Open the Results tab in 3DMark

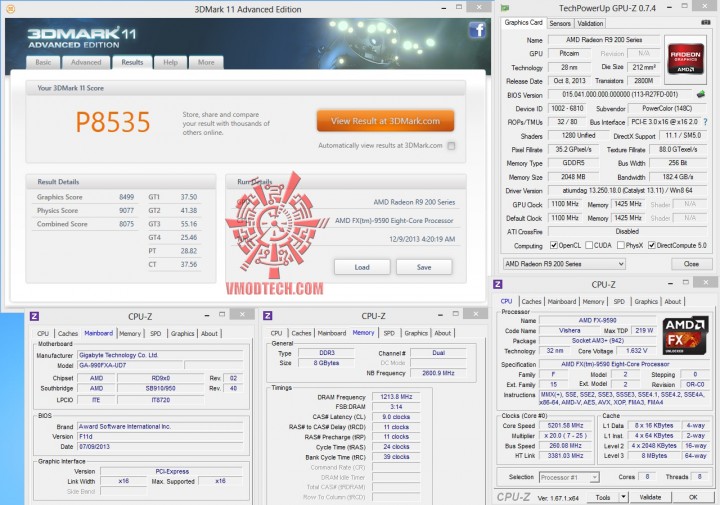coord(132,62)
